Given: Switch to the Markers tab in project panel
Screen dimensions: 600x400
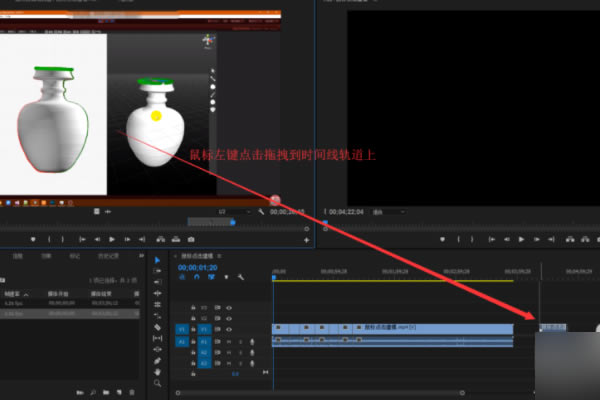Looking at the screenshot, I should 74,257.
